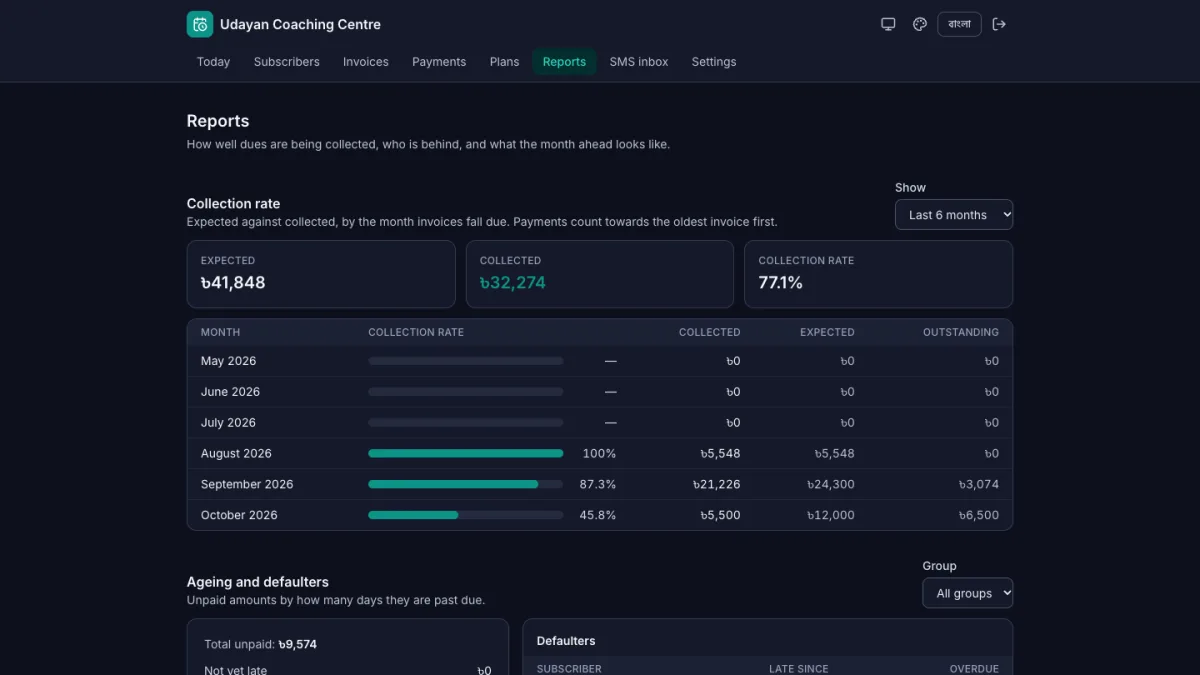Click the Udayan Coaching Centre title
The width and height of the screenshot is (1200, 675).
pos(300,24)
